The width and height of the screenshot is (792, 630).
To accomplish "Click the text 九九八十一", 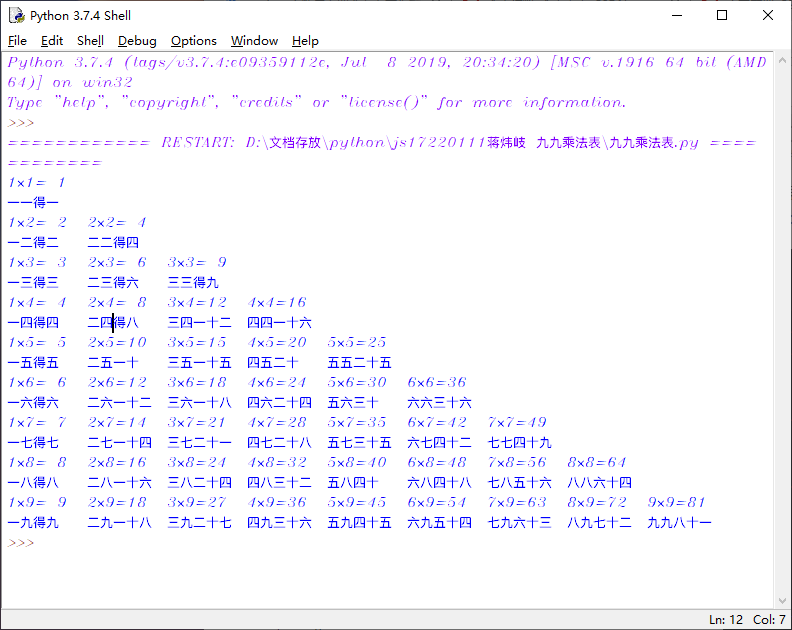I will [679, 522].
